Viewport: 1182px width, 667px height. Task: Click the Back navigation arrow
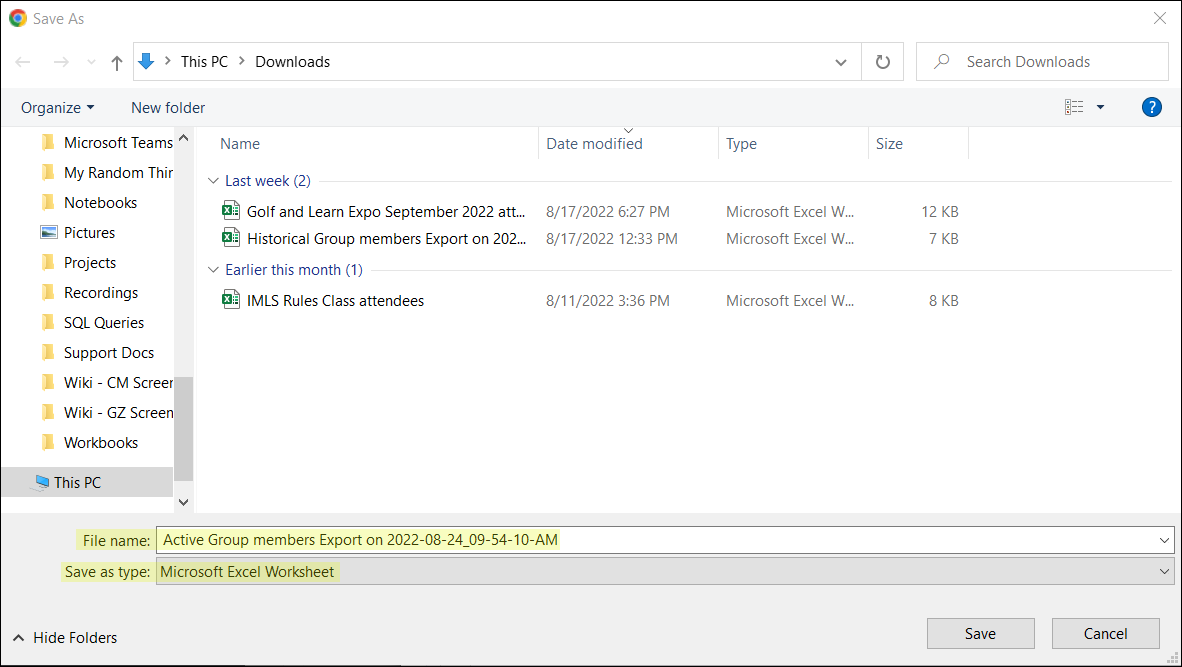[x=23, y=62]
